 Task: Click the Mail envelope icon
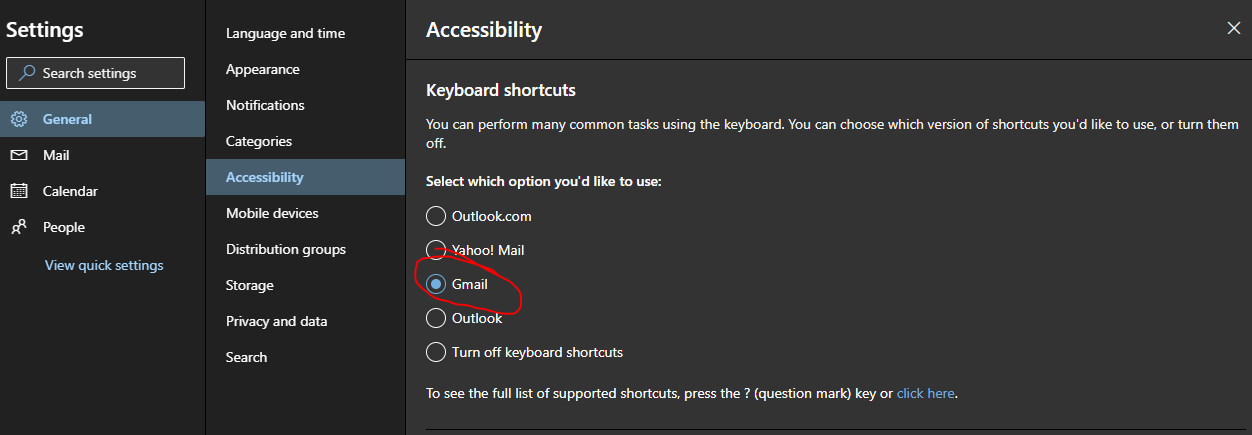19,155
